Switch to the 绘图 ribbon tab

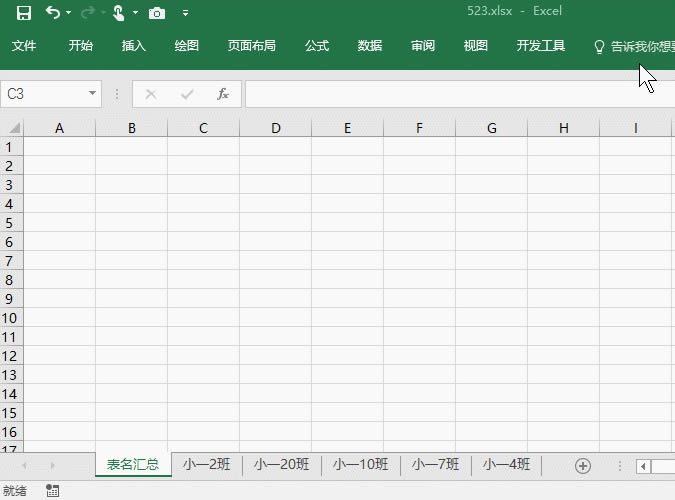(186, 46)
